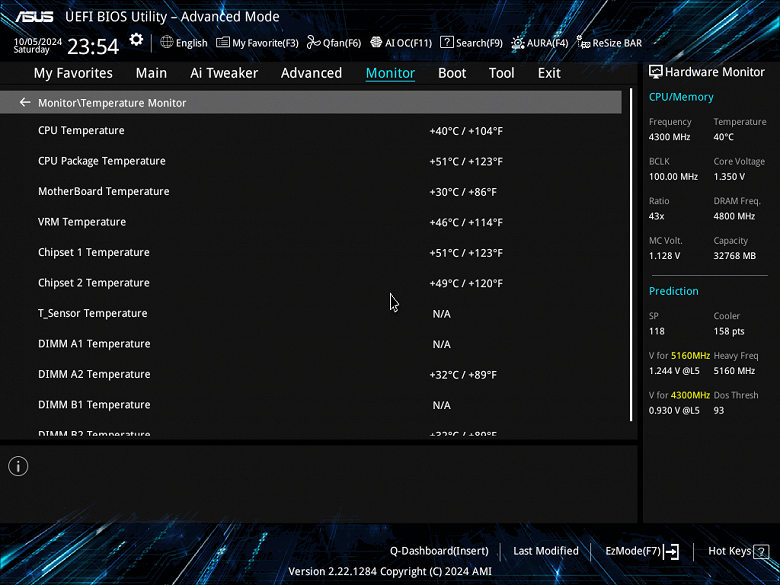Click Hot Keys label
Image resolution: width=780 pixels, height=585 pixels.
point(729,551)
